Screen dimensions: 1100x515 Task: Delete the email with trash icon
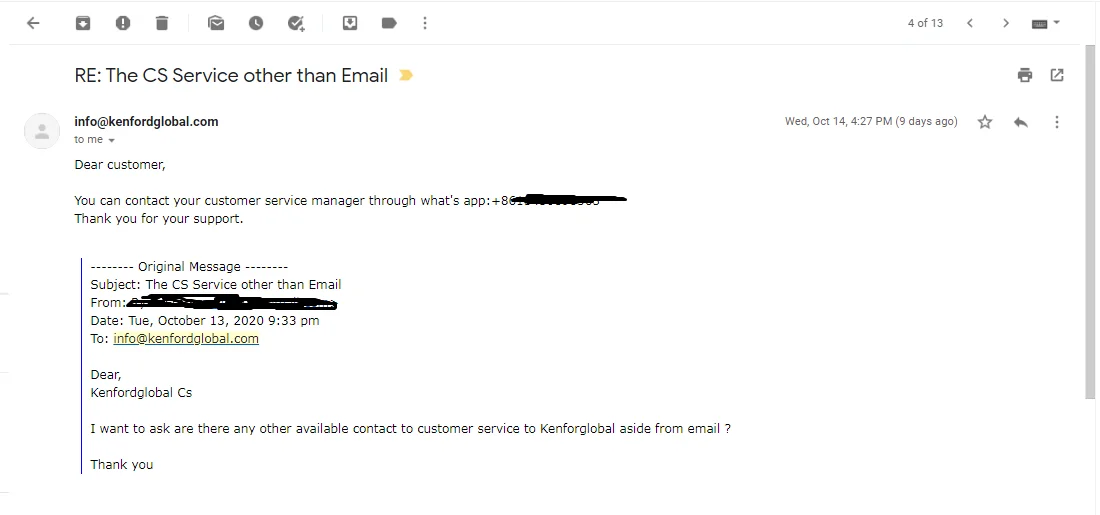(162, 23)
